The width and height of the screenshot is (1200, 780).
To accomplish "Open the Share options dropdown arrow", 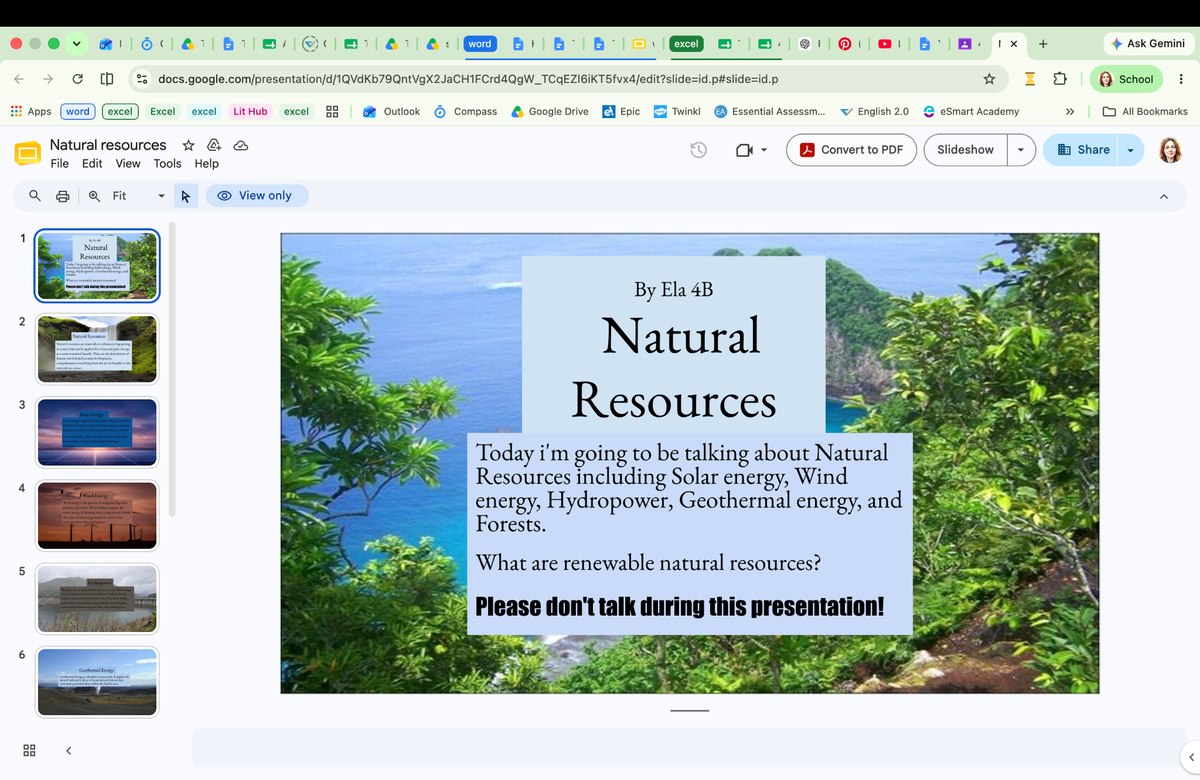I will [x=1131, y=150].
